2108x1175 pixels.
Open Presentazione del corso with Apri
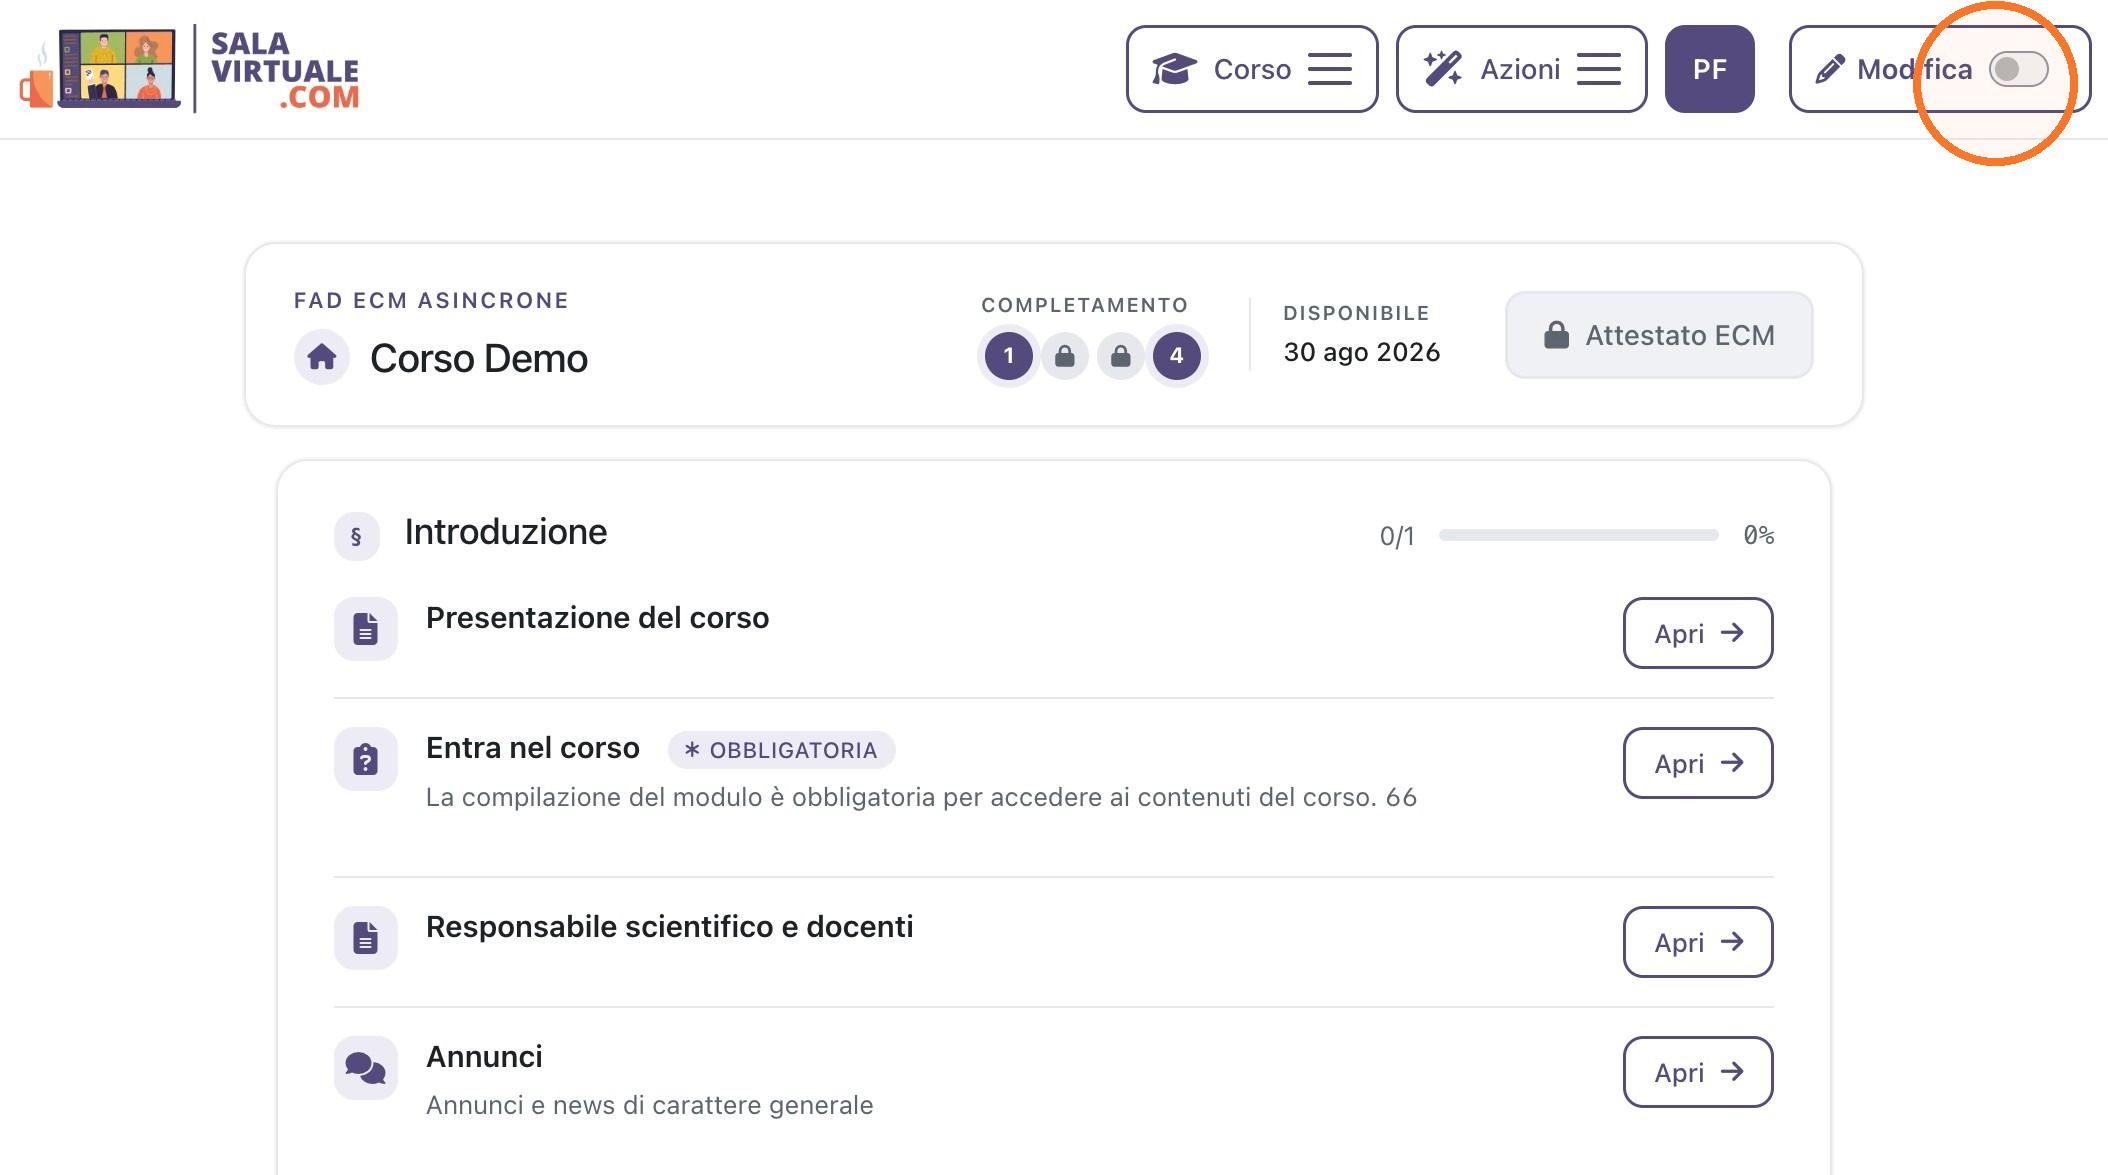point(1698,633)
